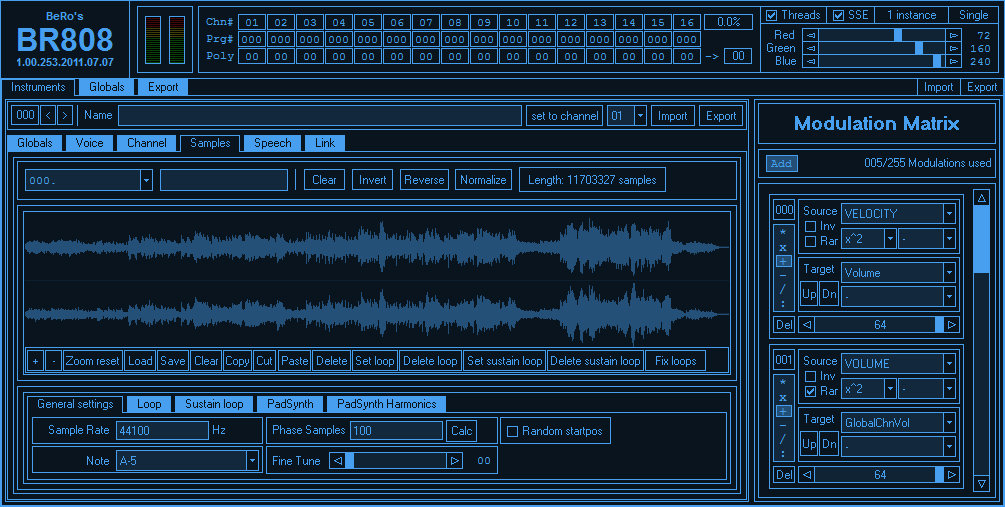
Task: Decrease the Red slider with its left arrow
Action: point(811,35)
